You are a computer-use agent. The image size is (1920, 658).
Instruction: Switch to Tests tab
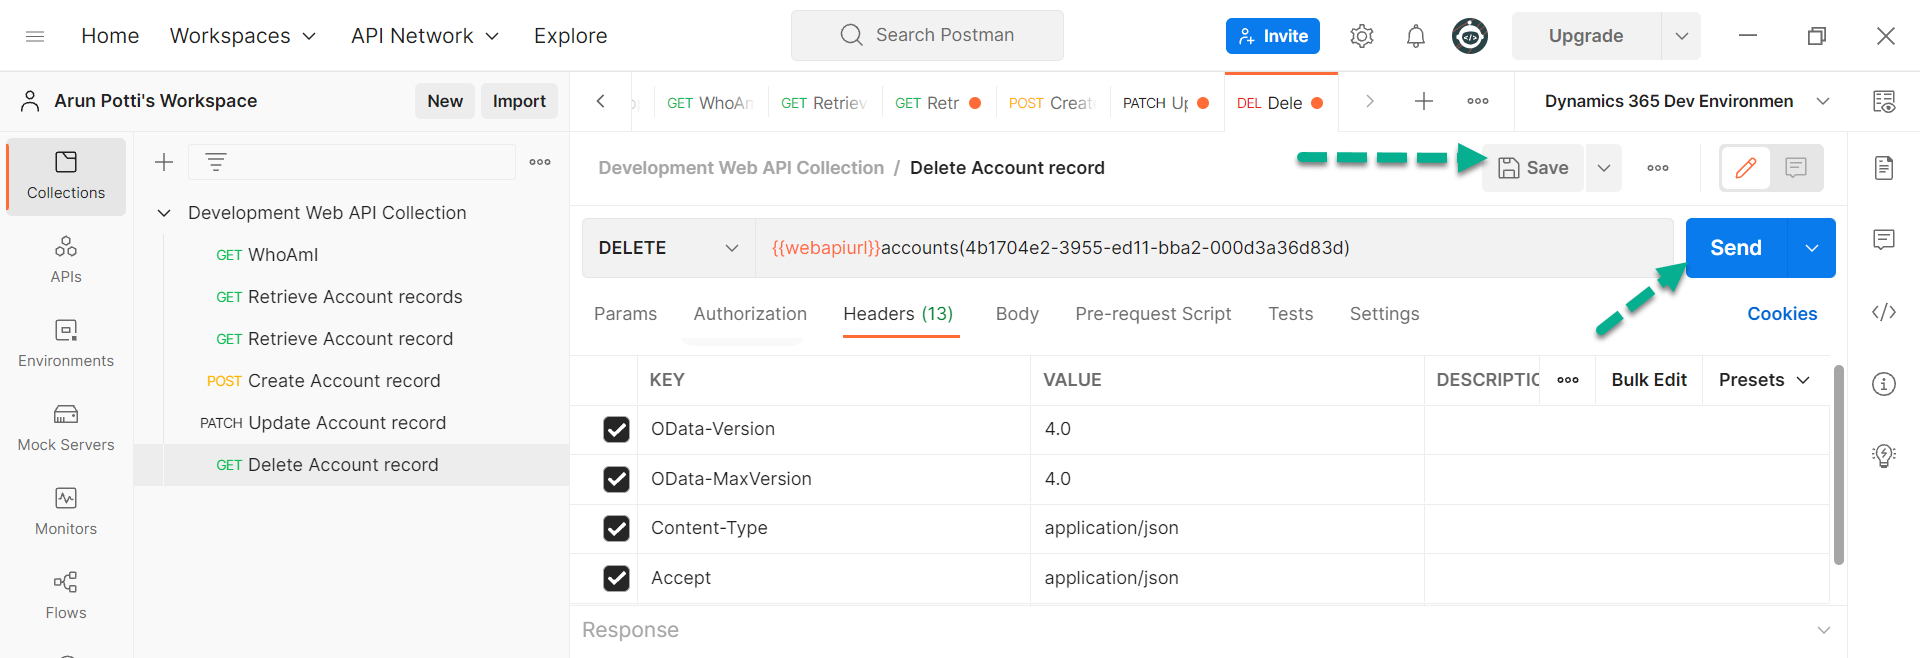(1291, 314)
